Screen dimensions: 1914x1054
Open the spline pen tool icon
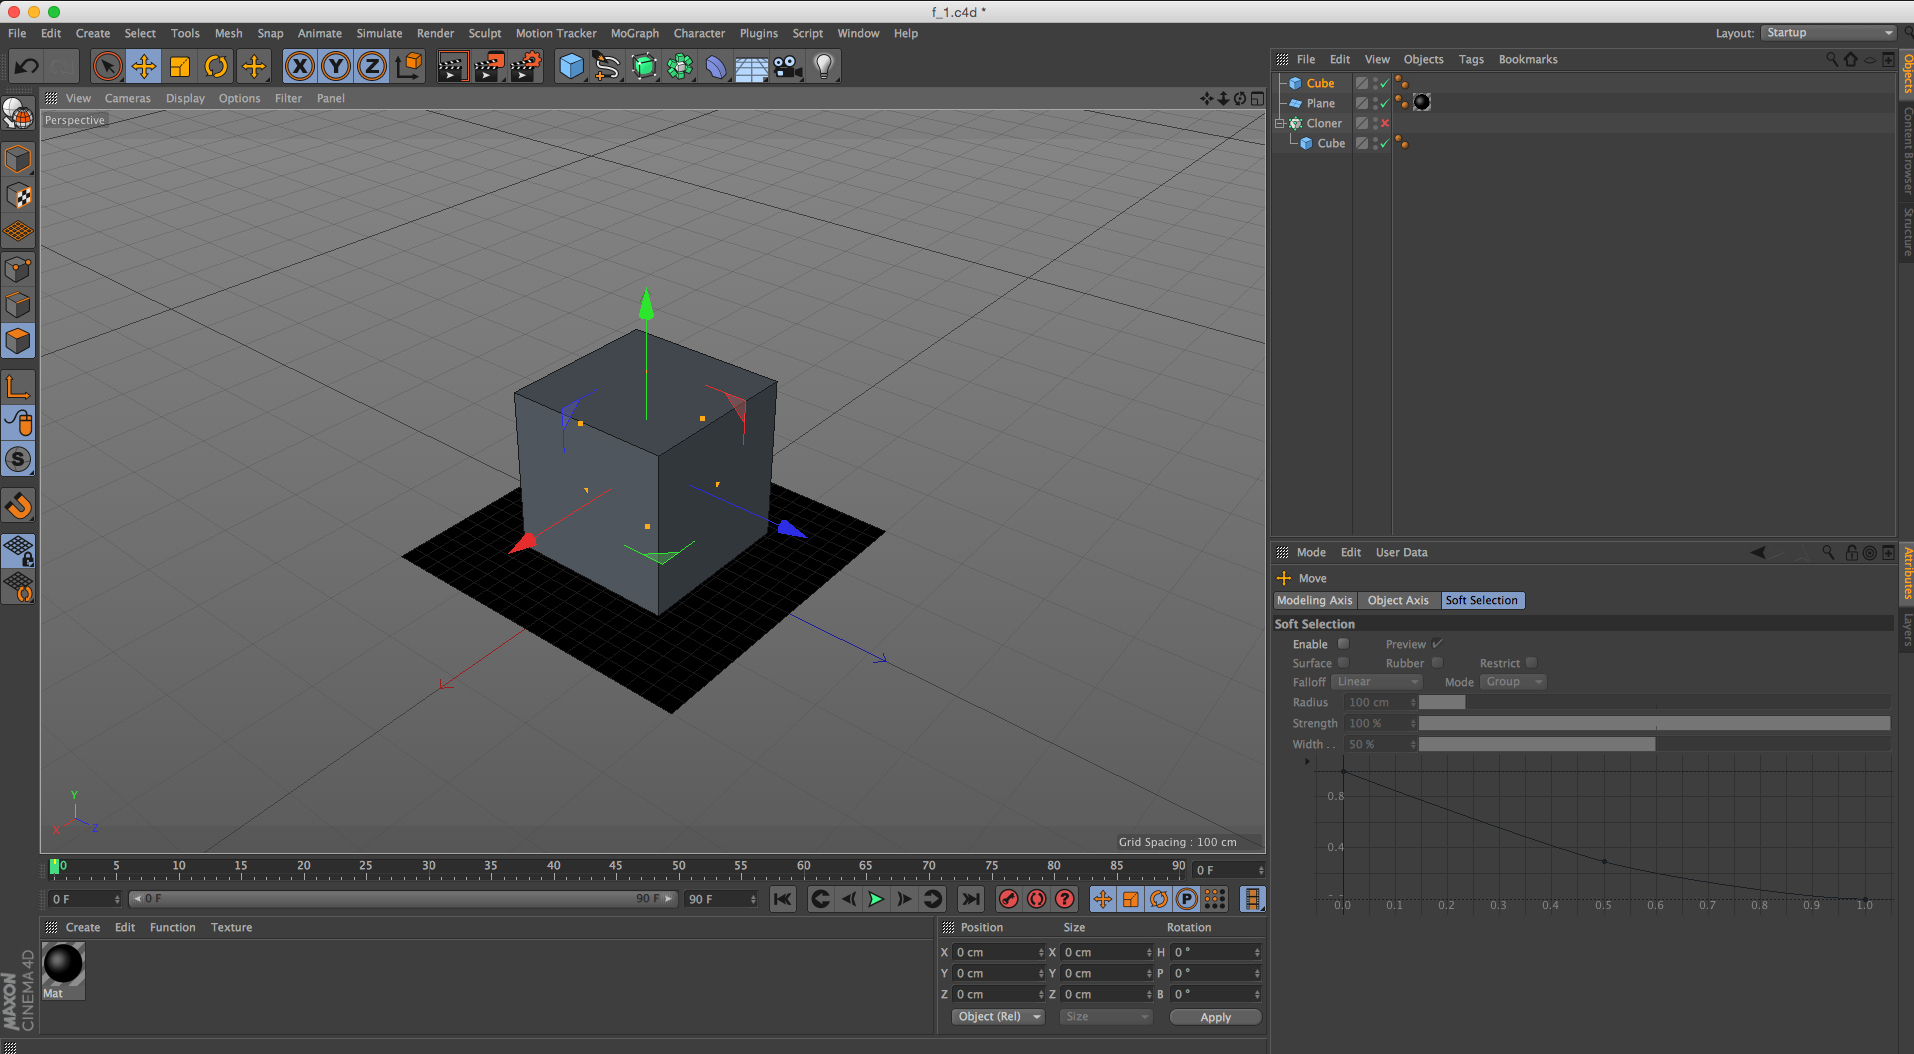point(607,66)
